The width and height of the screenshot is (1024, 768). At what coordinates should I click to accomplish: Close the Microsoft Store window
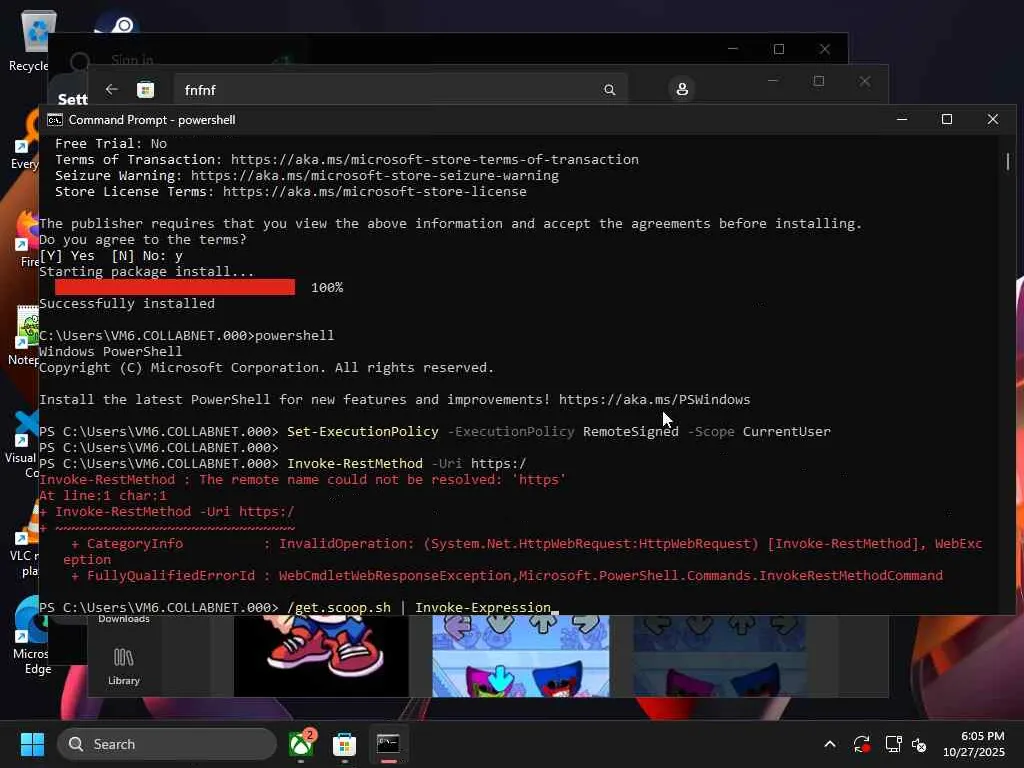coord(865,81)
